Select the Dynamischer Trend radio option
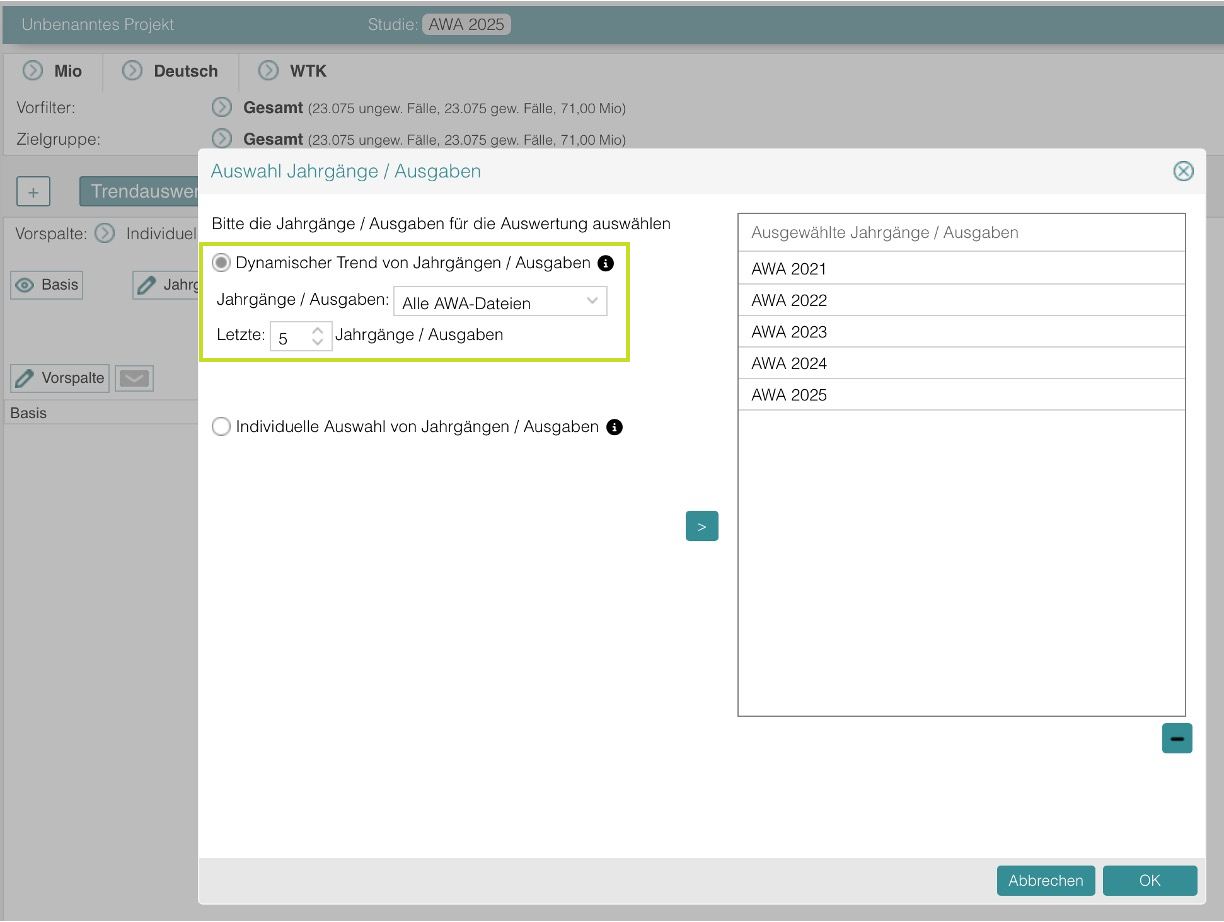Screen dimensions: 1224x922 pos(221,262)
